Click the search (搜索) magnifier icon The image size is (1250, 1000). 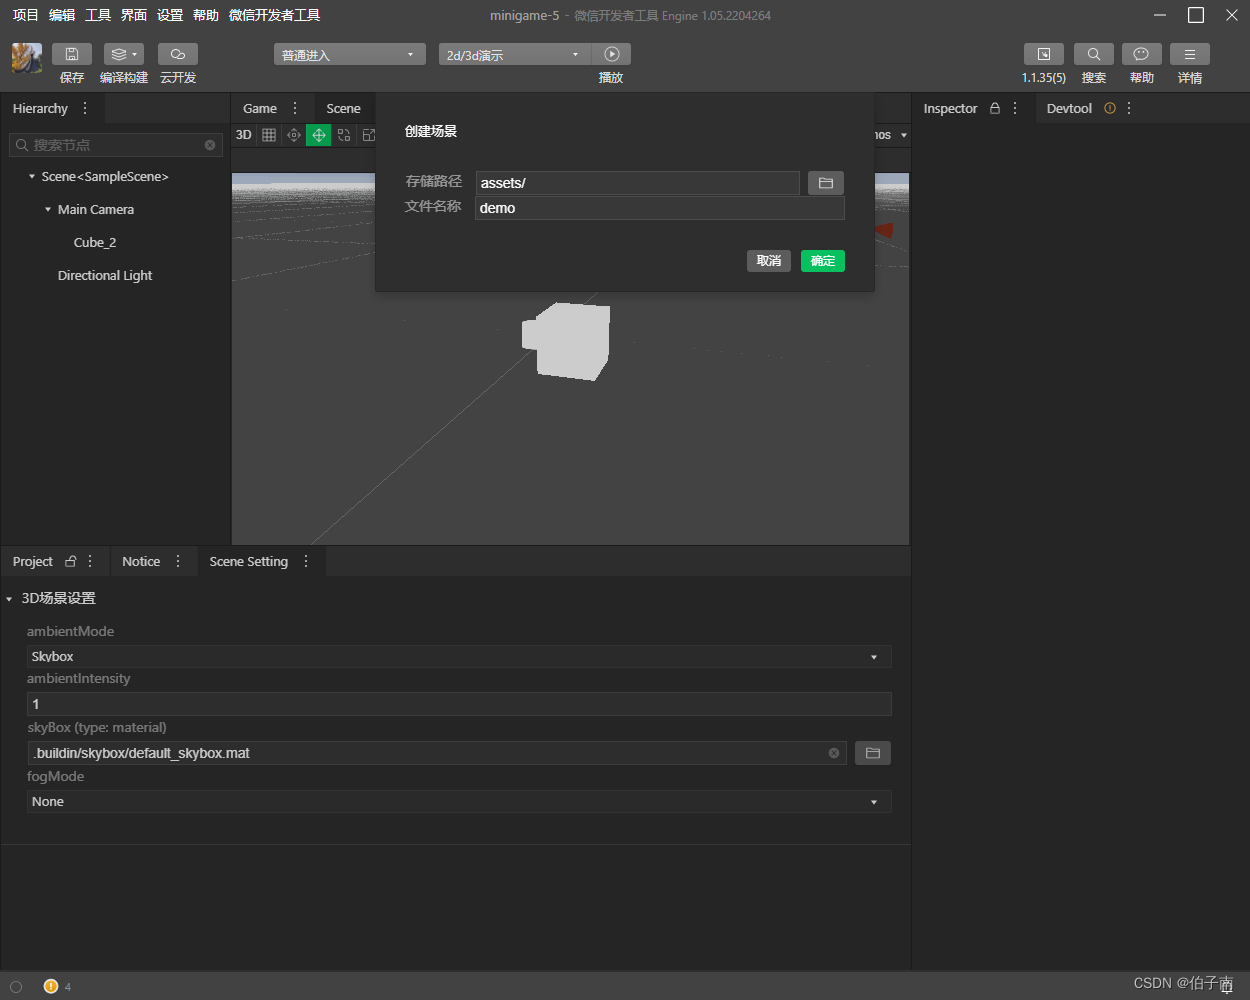tap(1094, 54)
